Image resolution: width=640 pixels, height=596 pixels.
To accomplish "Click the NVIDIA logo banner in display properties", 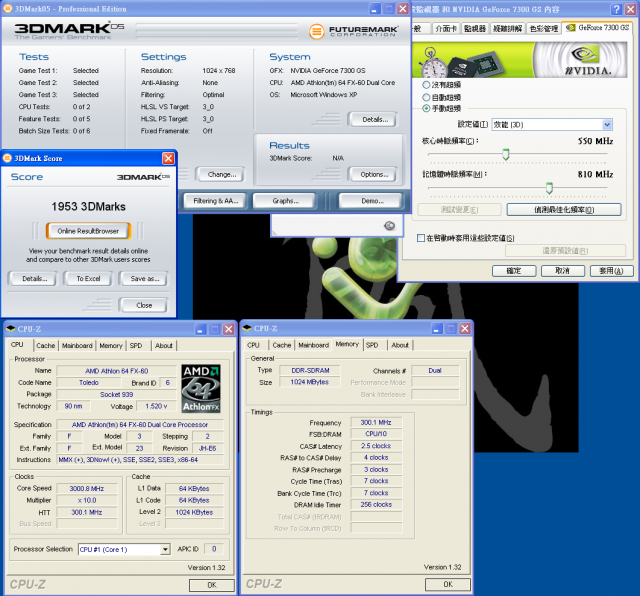I will click(519, 60).
